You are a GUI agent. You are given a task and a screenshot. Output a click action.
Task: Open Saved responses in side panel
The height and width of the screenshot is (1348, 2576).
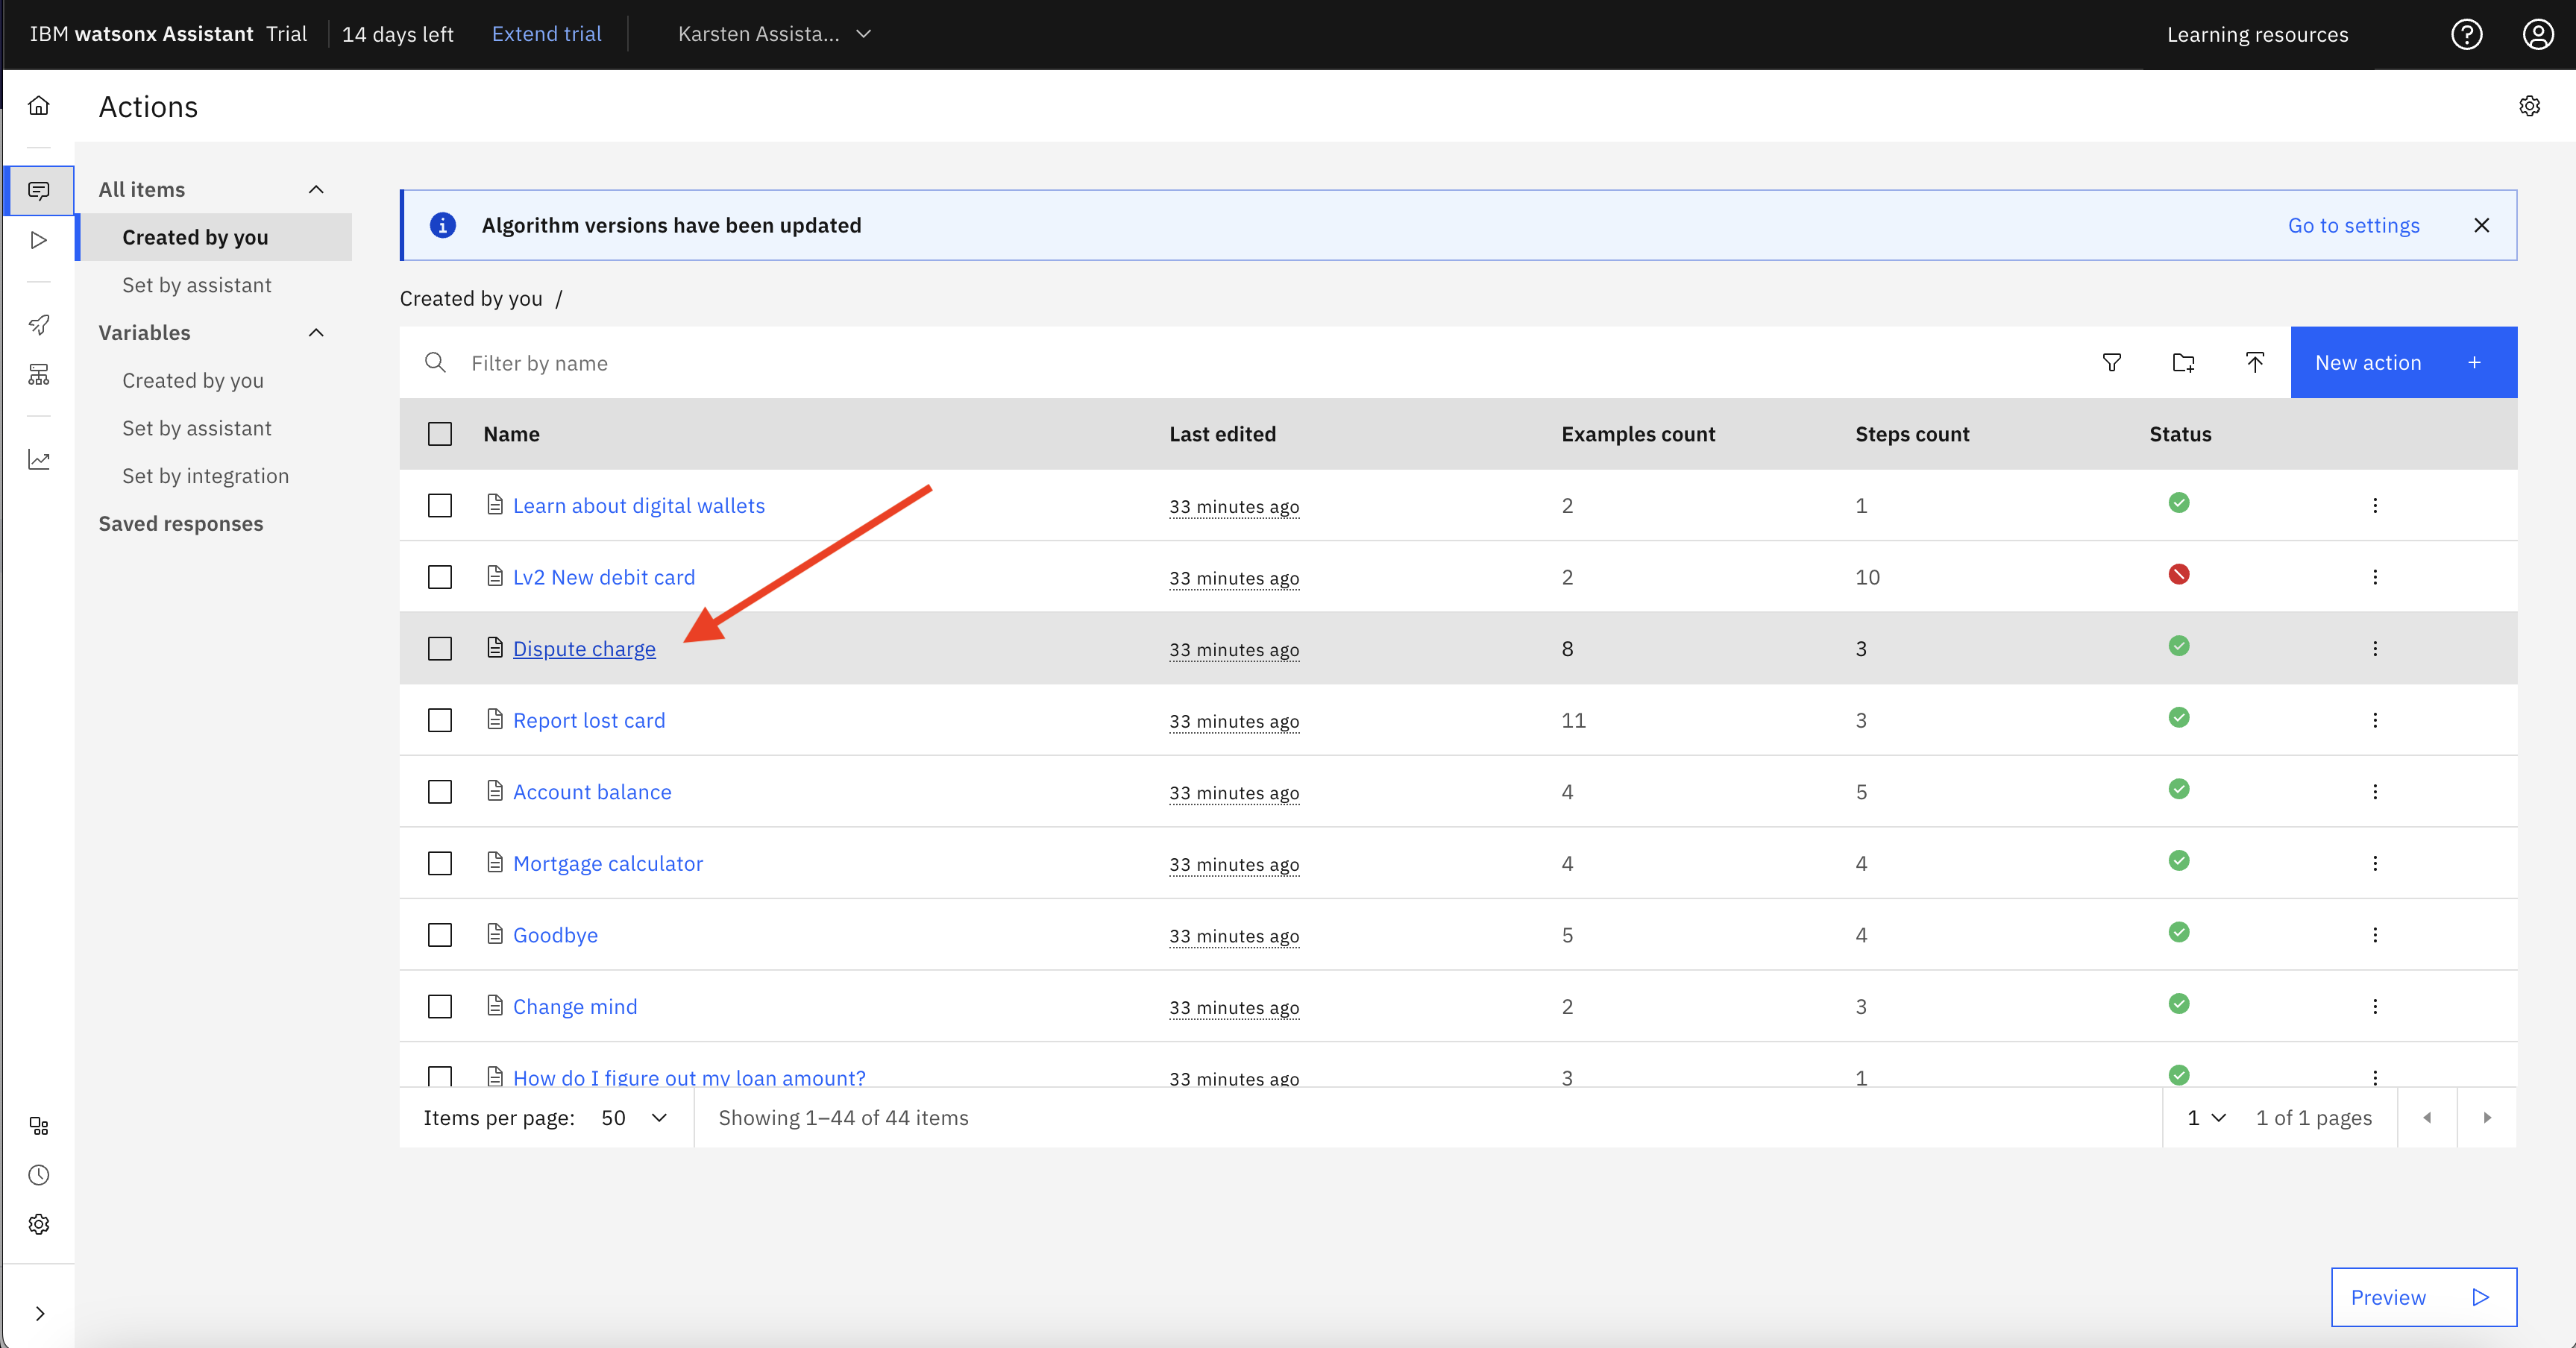pyautogui.click(x=181, y=524)
